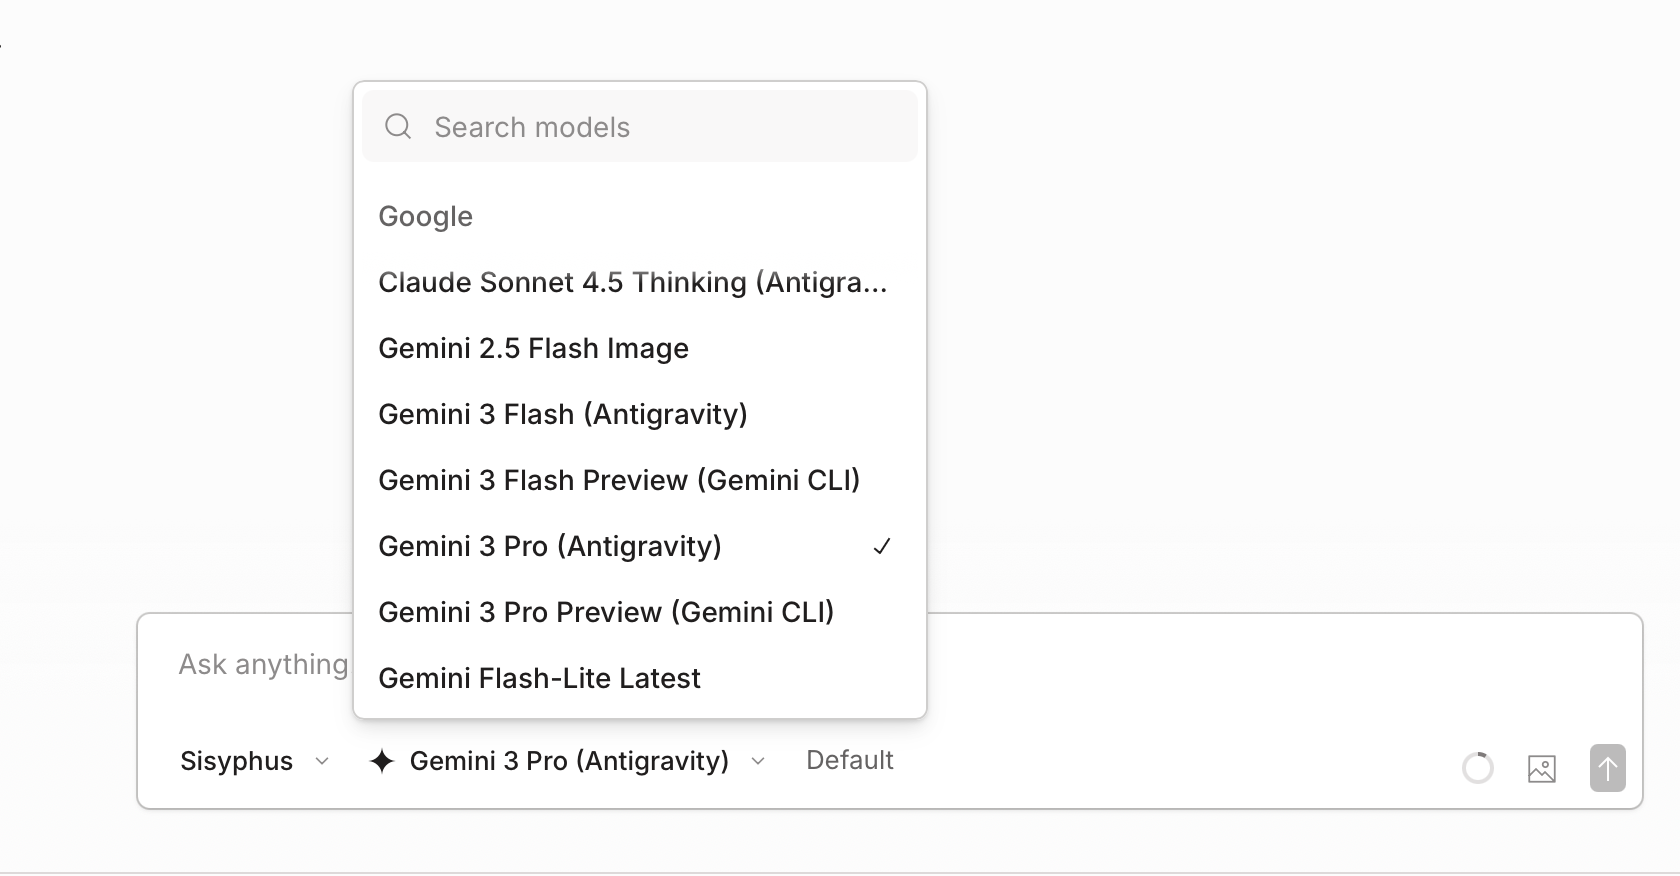
Task: Select Claude Sonnet 4.5 Thinking model
Action: 632,283
